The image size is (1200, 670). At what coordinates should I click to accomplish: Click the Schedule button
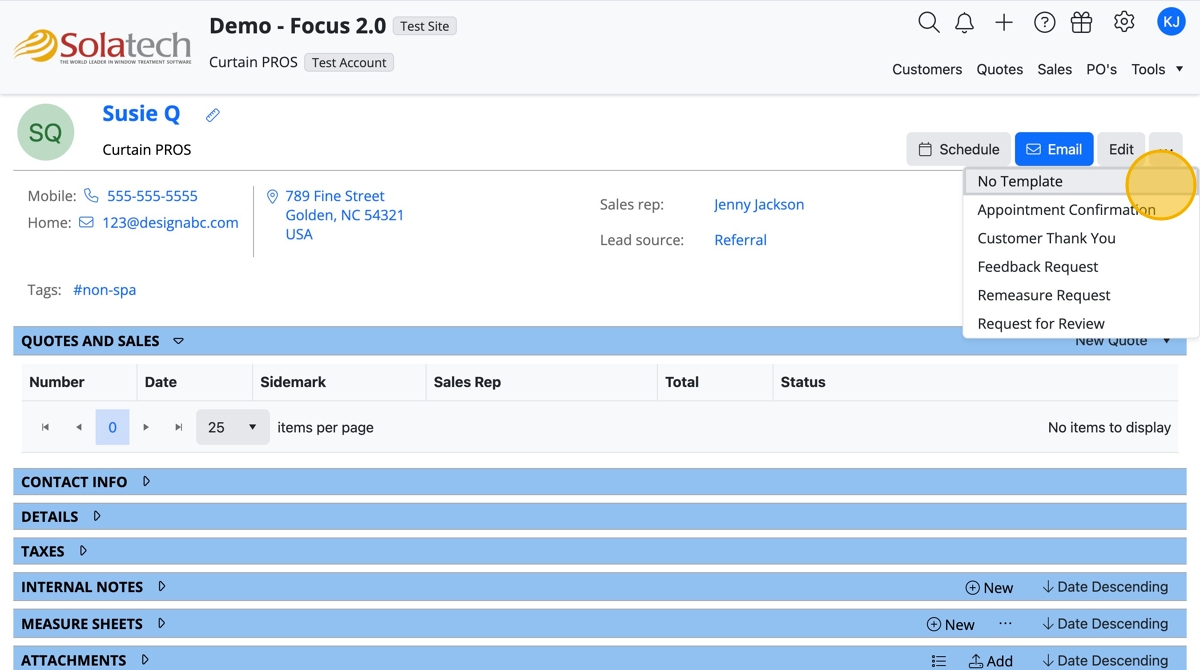[x=958, y=149]
